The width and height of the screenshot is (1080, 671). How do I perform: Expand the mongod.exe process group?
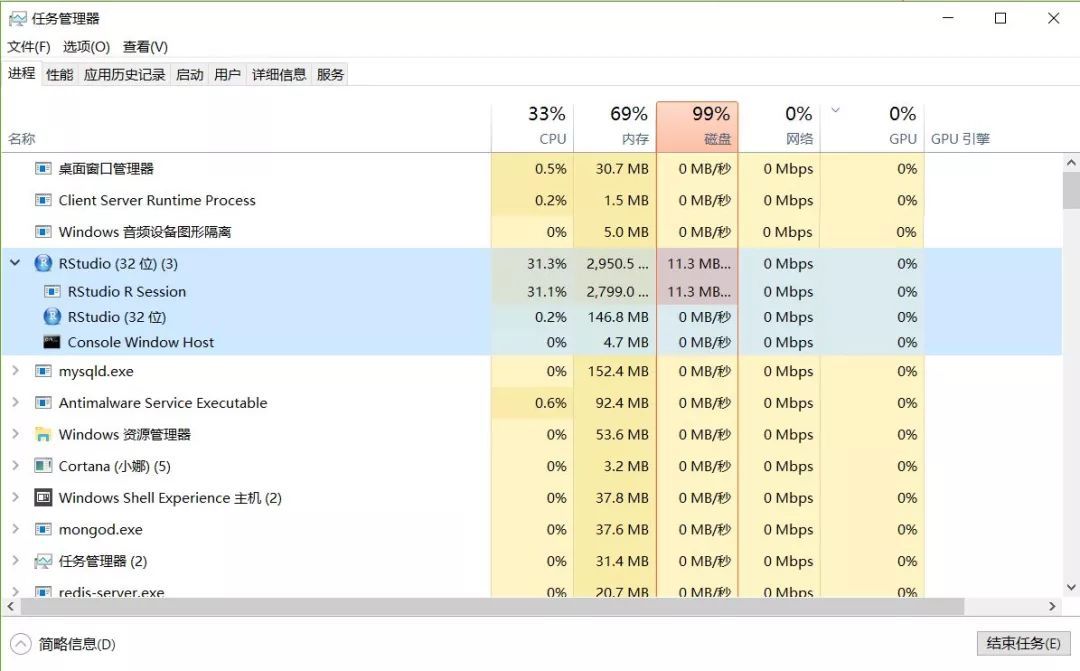[x=15, y=529]
